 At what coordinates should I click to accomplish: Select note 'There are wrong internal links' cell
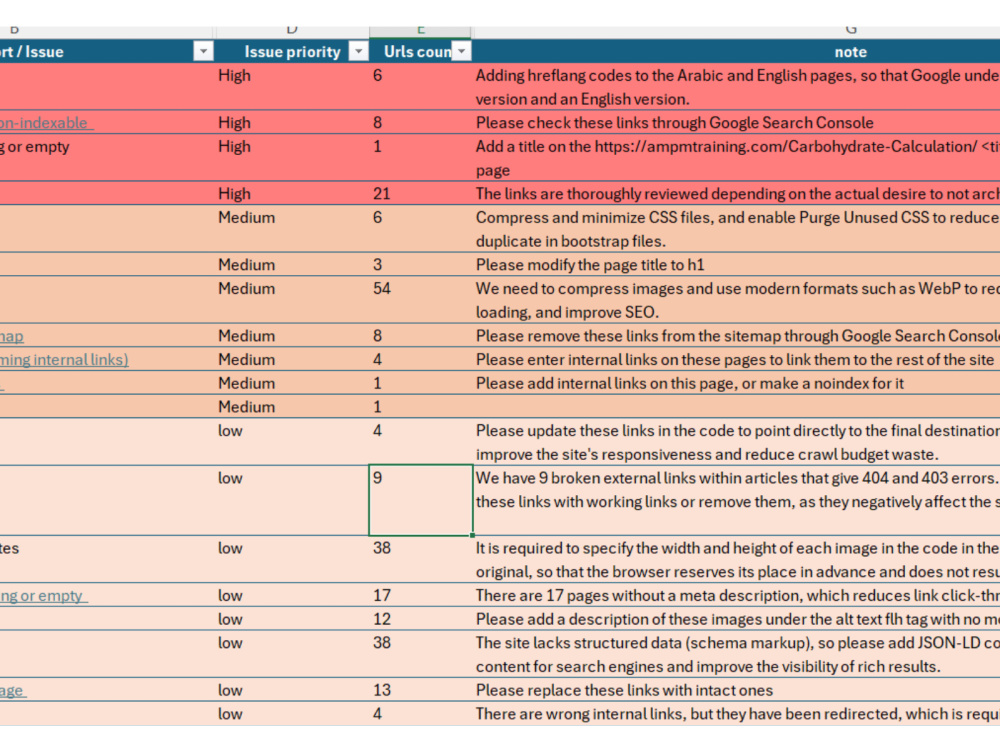737,714
